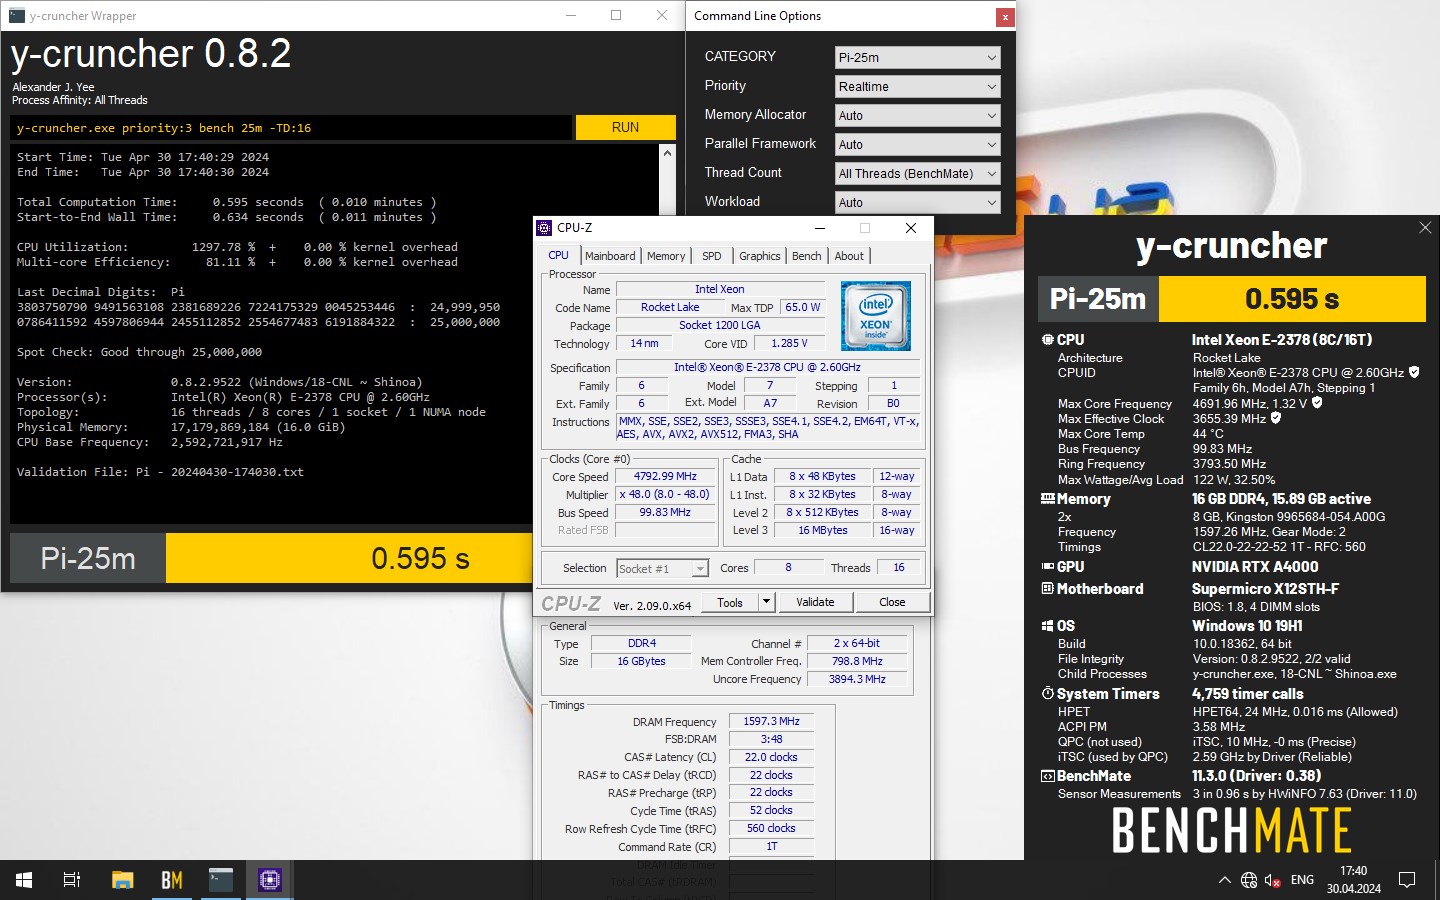
Task: Click the Specification field with E-2378 CPU
Action: pyautogui.click(x=767, y=367)
